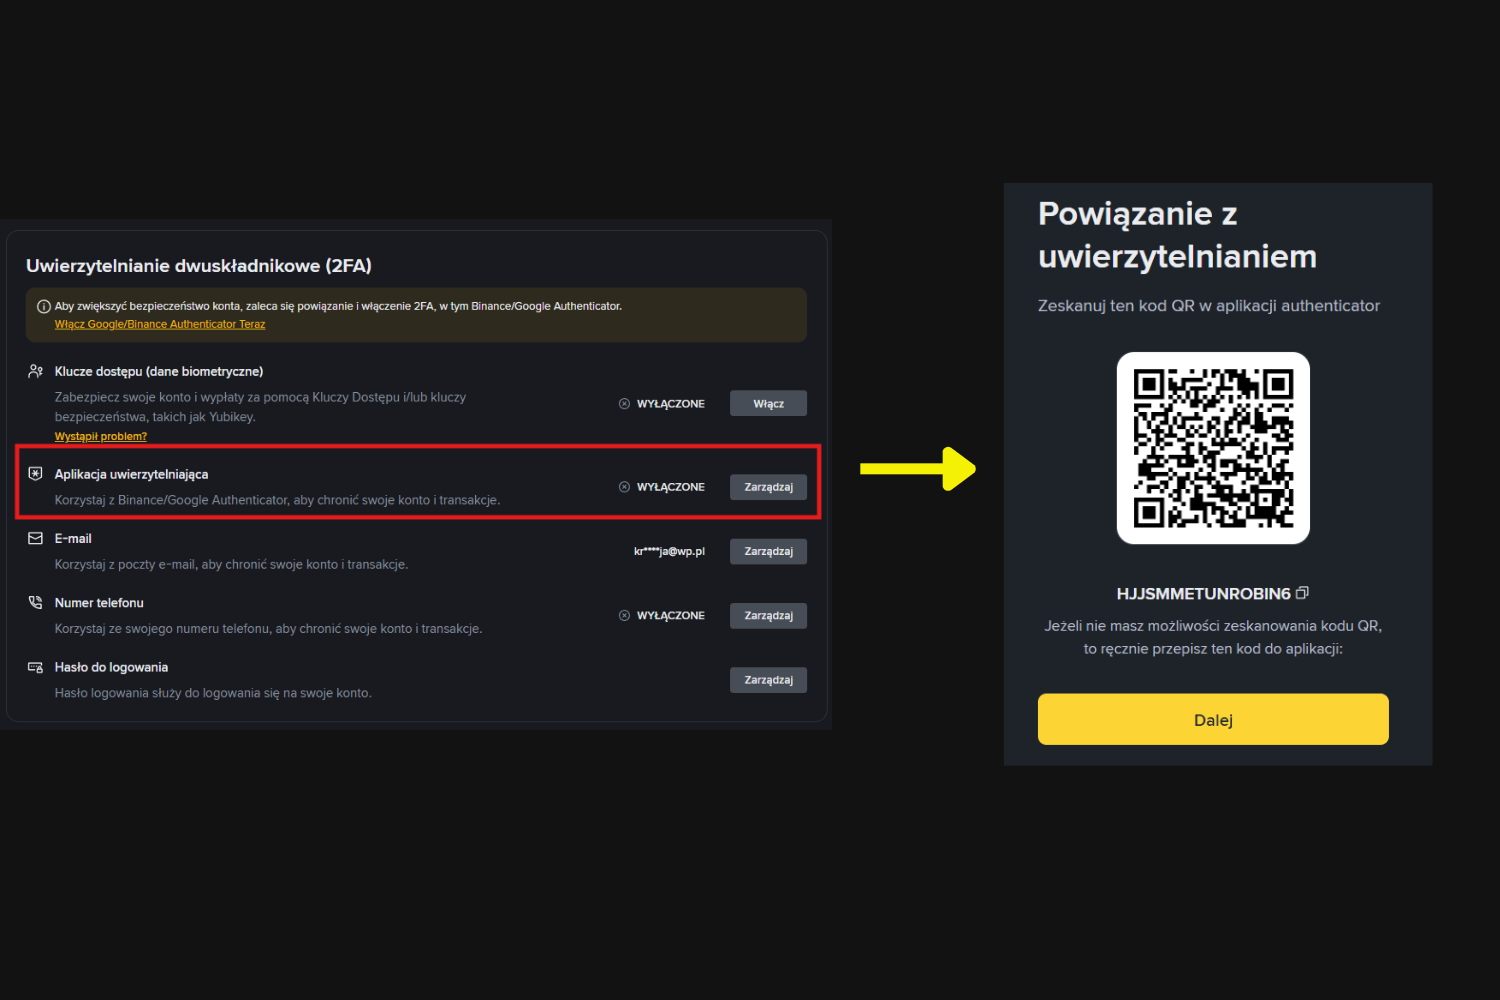Copy the HJJSMMETUNROBIN6 code with copy icon

tap(1302, 593)
